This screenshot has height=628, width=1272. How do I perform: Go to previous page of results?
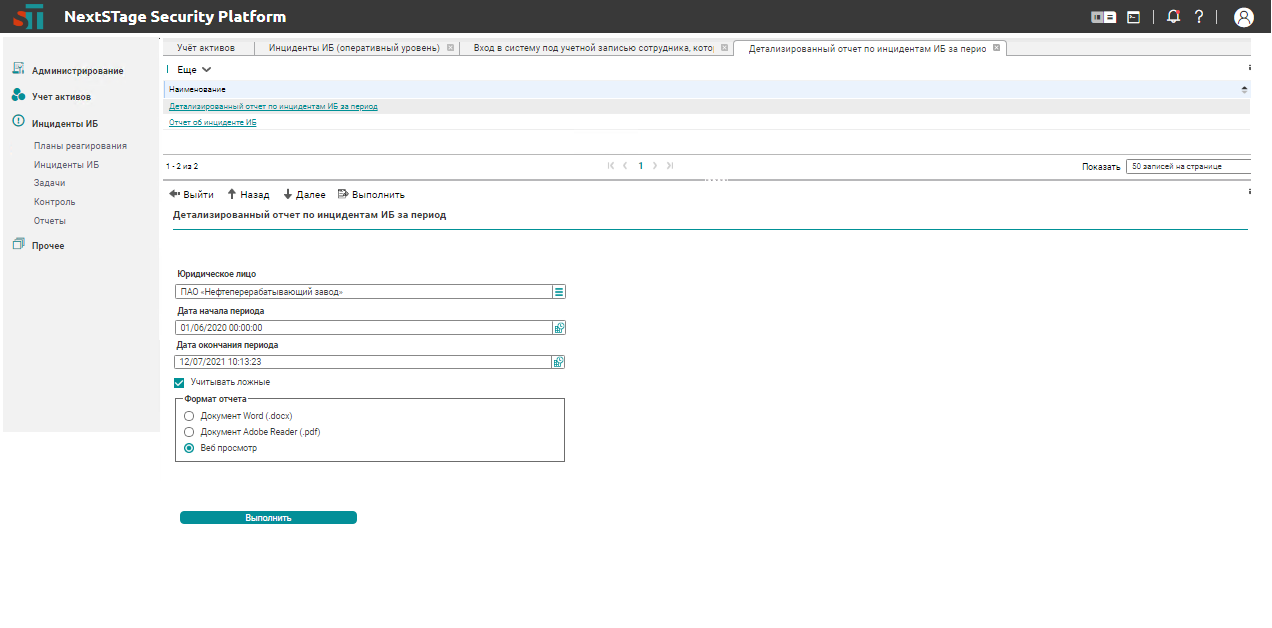point(625,166)
